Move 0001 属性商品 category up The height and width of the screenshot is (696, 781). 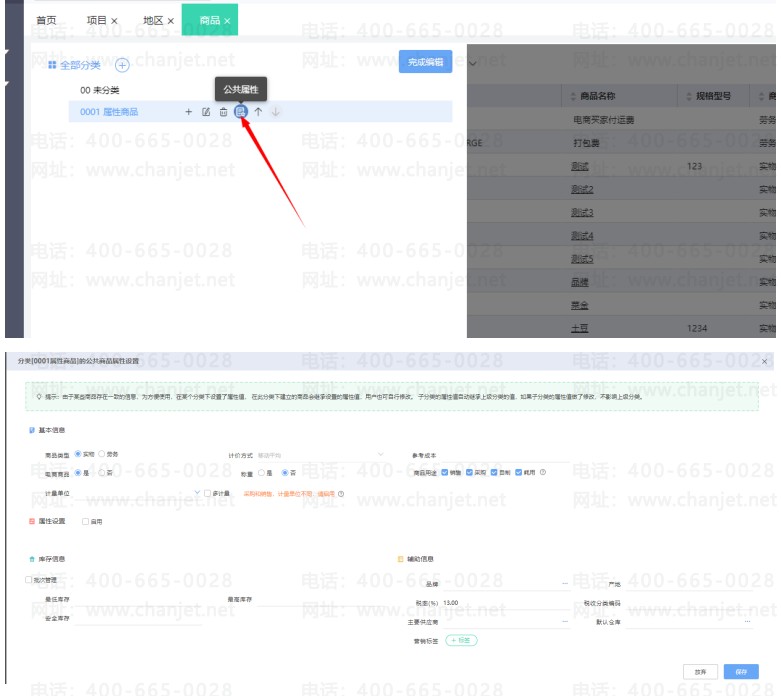tap(258, 112)
